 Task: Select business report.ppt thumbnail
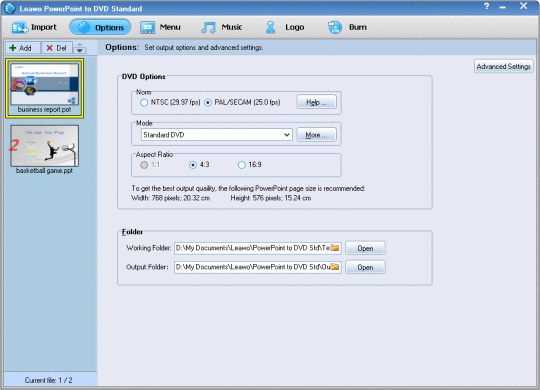click(44, 84)
